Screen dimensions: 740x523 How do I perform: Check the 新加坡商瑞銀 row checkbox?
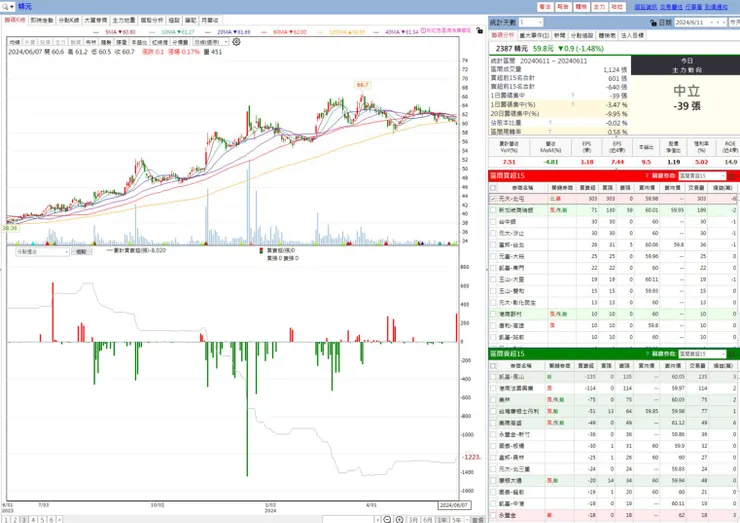coord(493,210)
